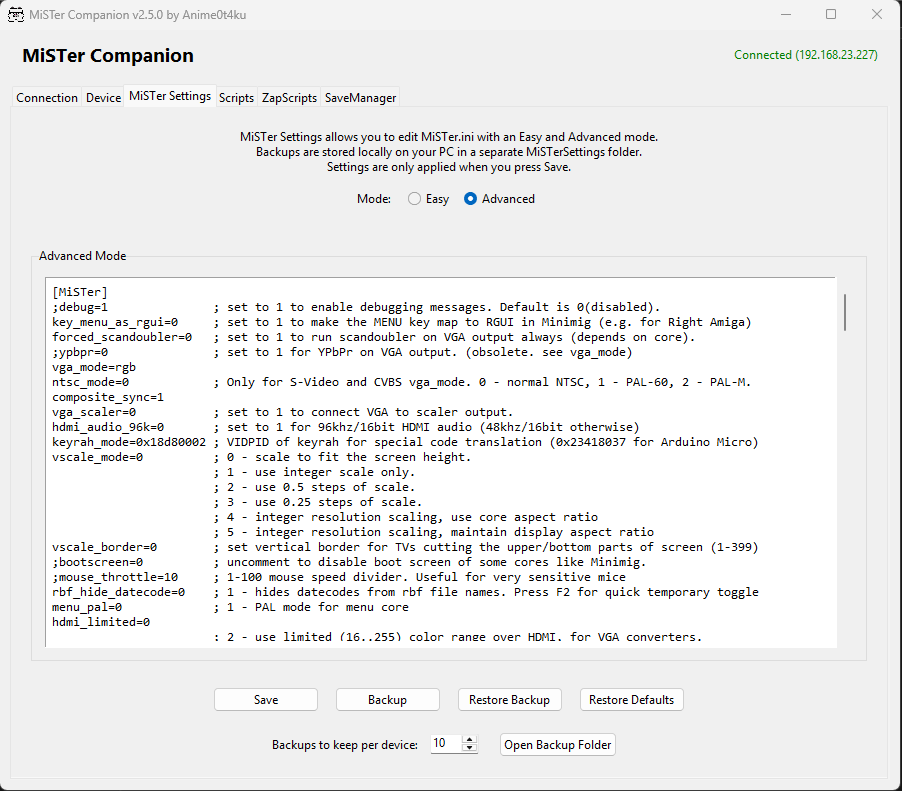Click Restore Defaults button

click(x=632, y=700)
